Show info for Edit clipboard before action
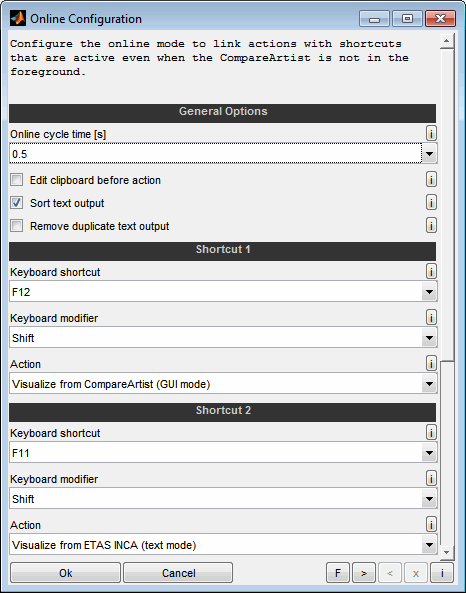The image size is (466, 593). pyautogui.click(x=431, y=179)
